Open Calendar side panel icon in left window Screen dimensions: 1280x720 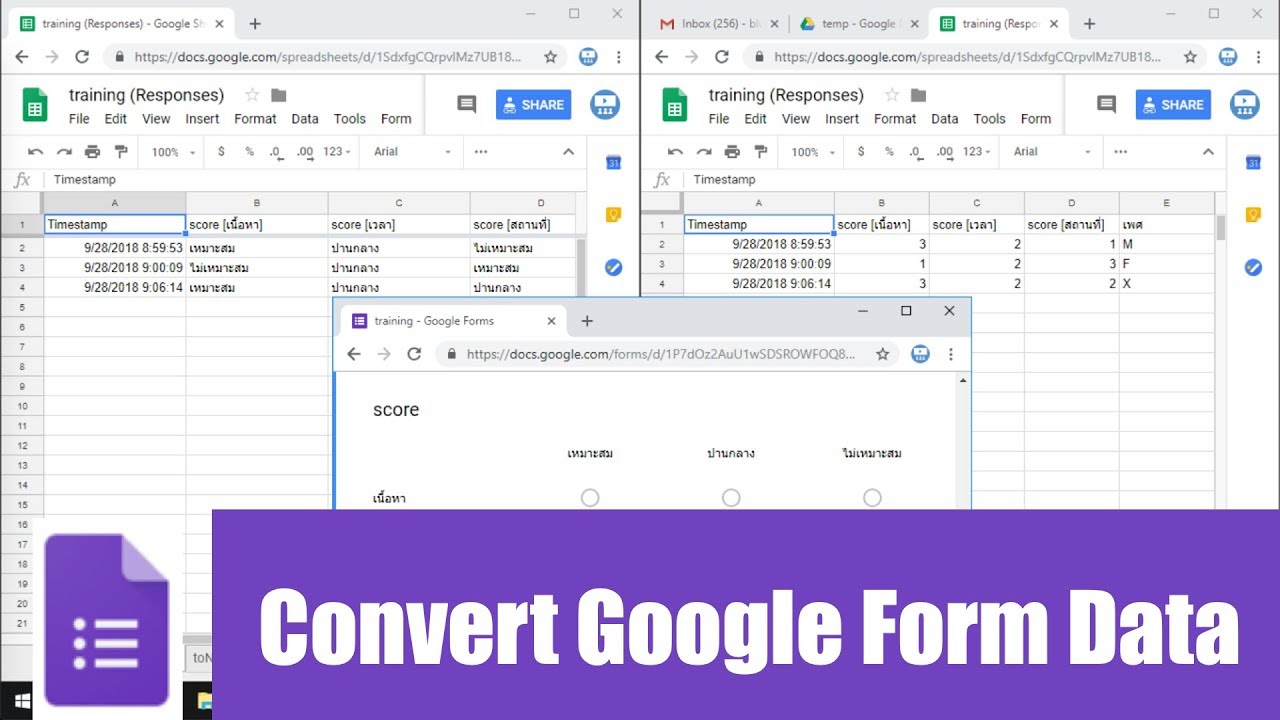point(614,162)
